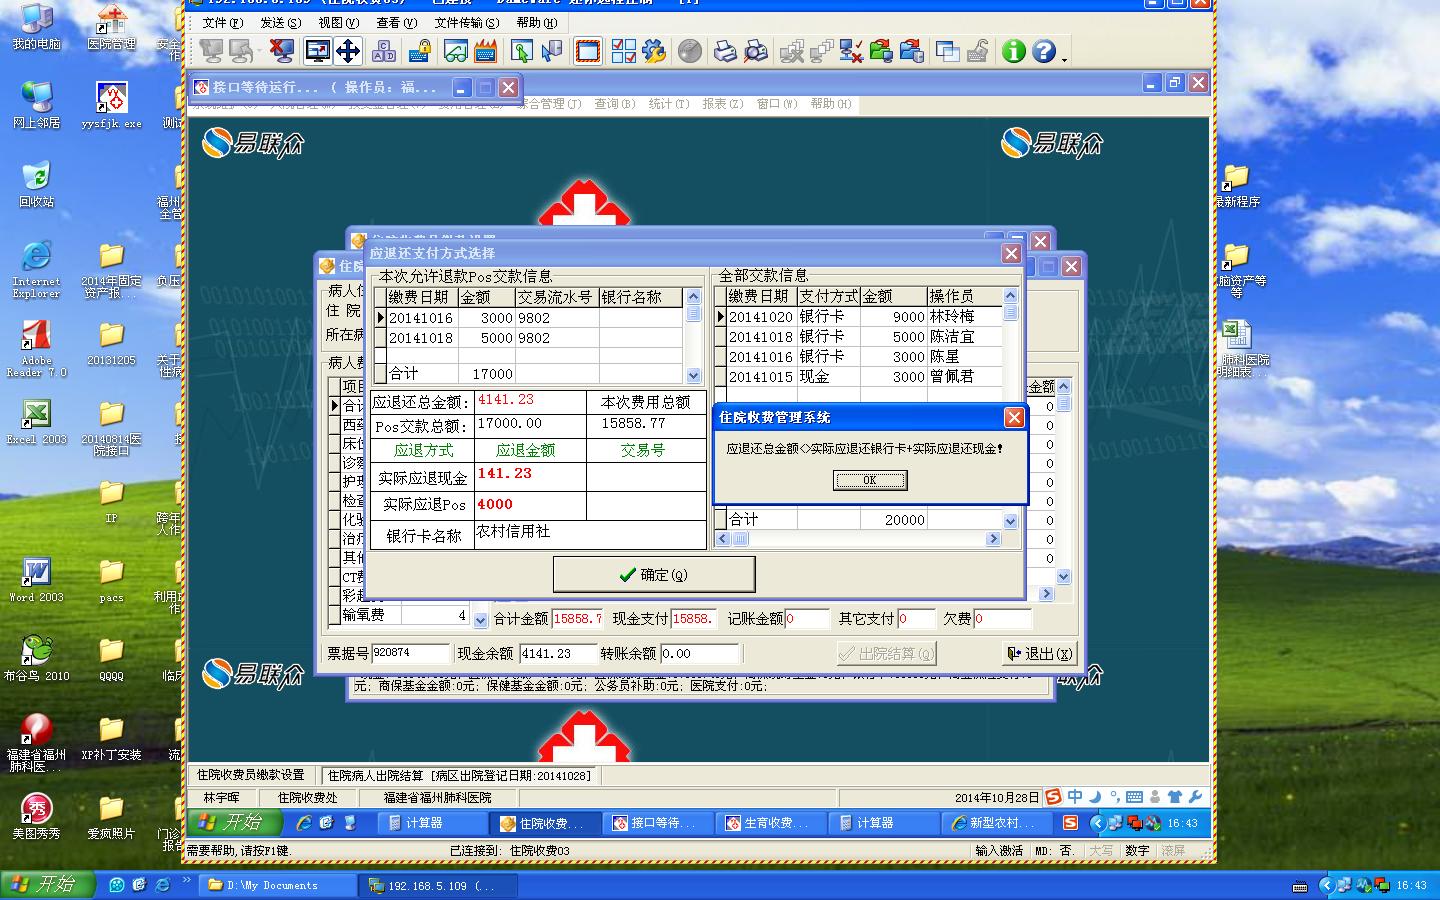Expand the dropdown arrow next to 输氧费 row
This screenshot has height=900, width=1440.
[x=480, y=620]
